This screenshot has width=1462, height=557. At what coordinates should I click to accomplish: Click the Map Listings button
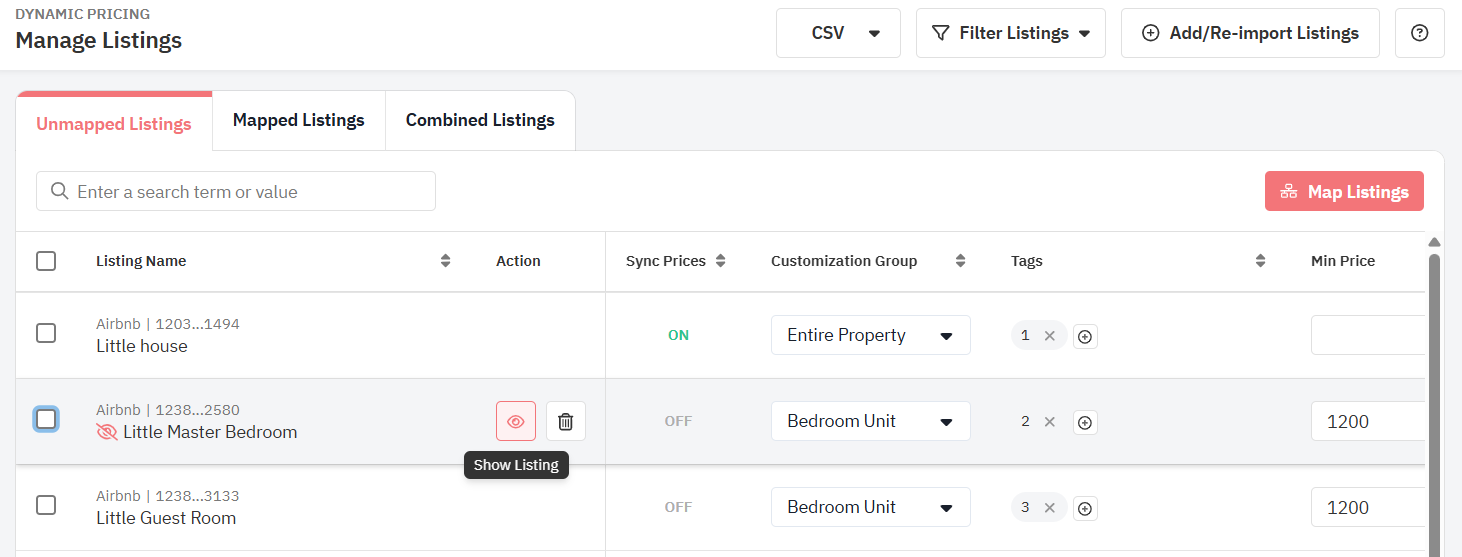coord(1343,191)
